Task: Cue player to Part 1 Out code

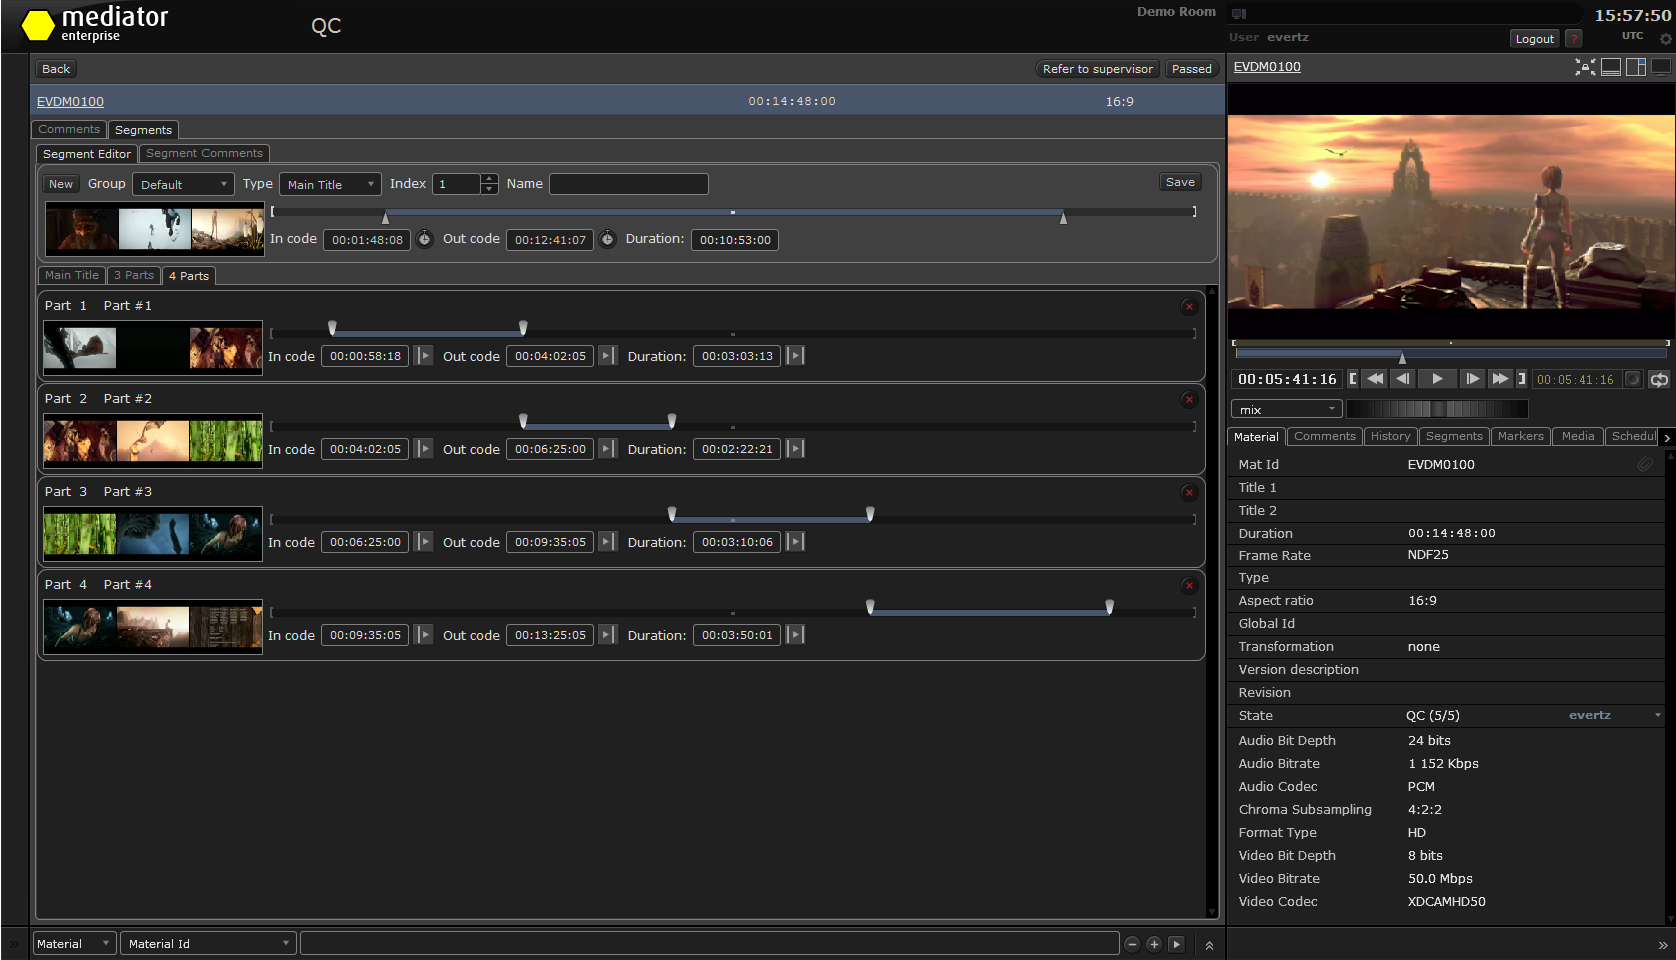Action: [607, 356]
